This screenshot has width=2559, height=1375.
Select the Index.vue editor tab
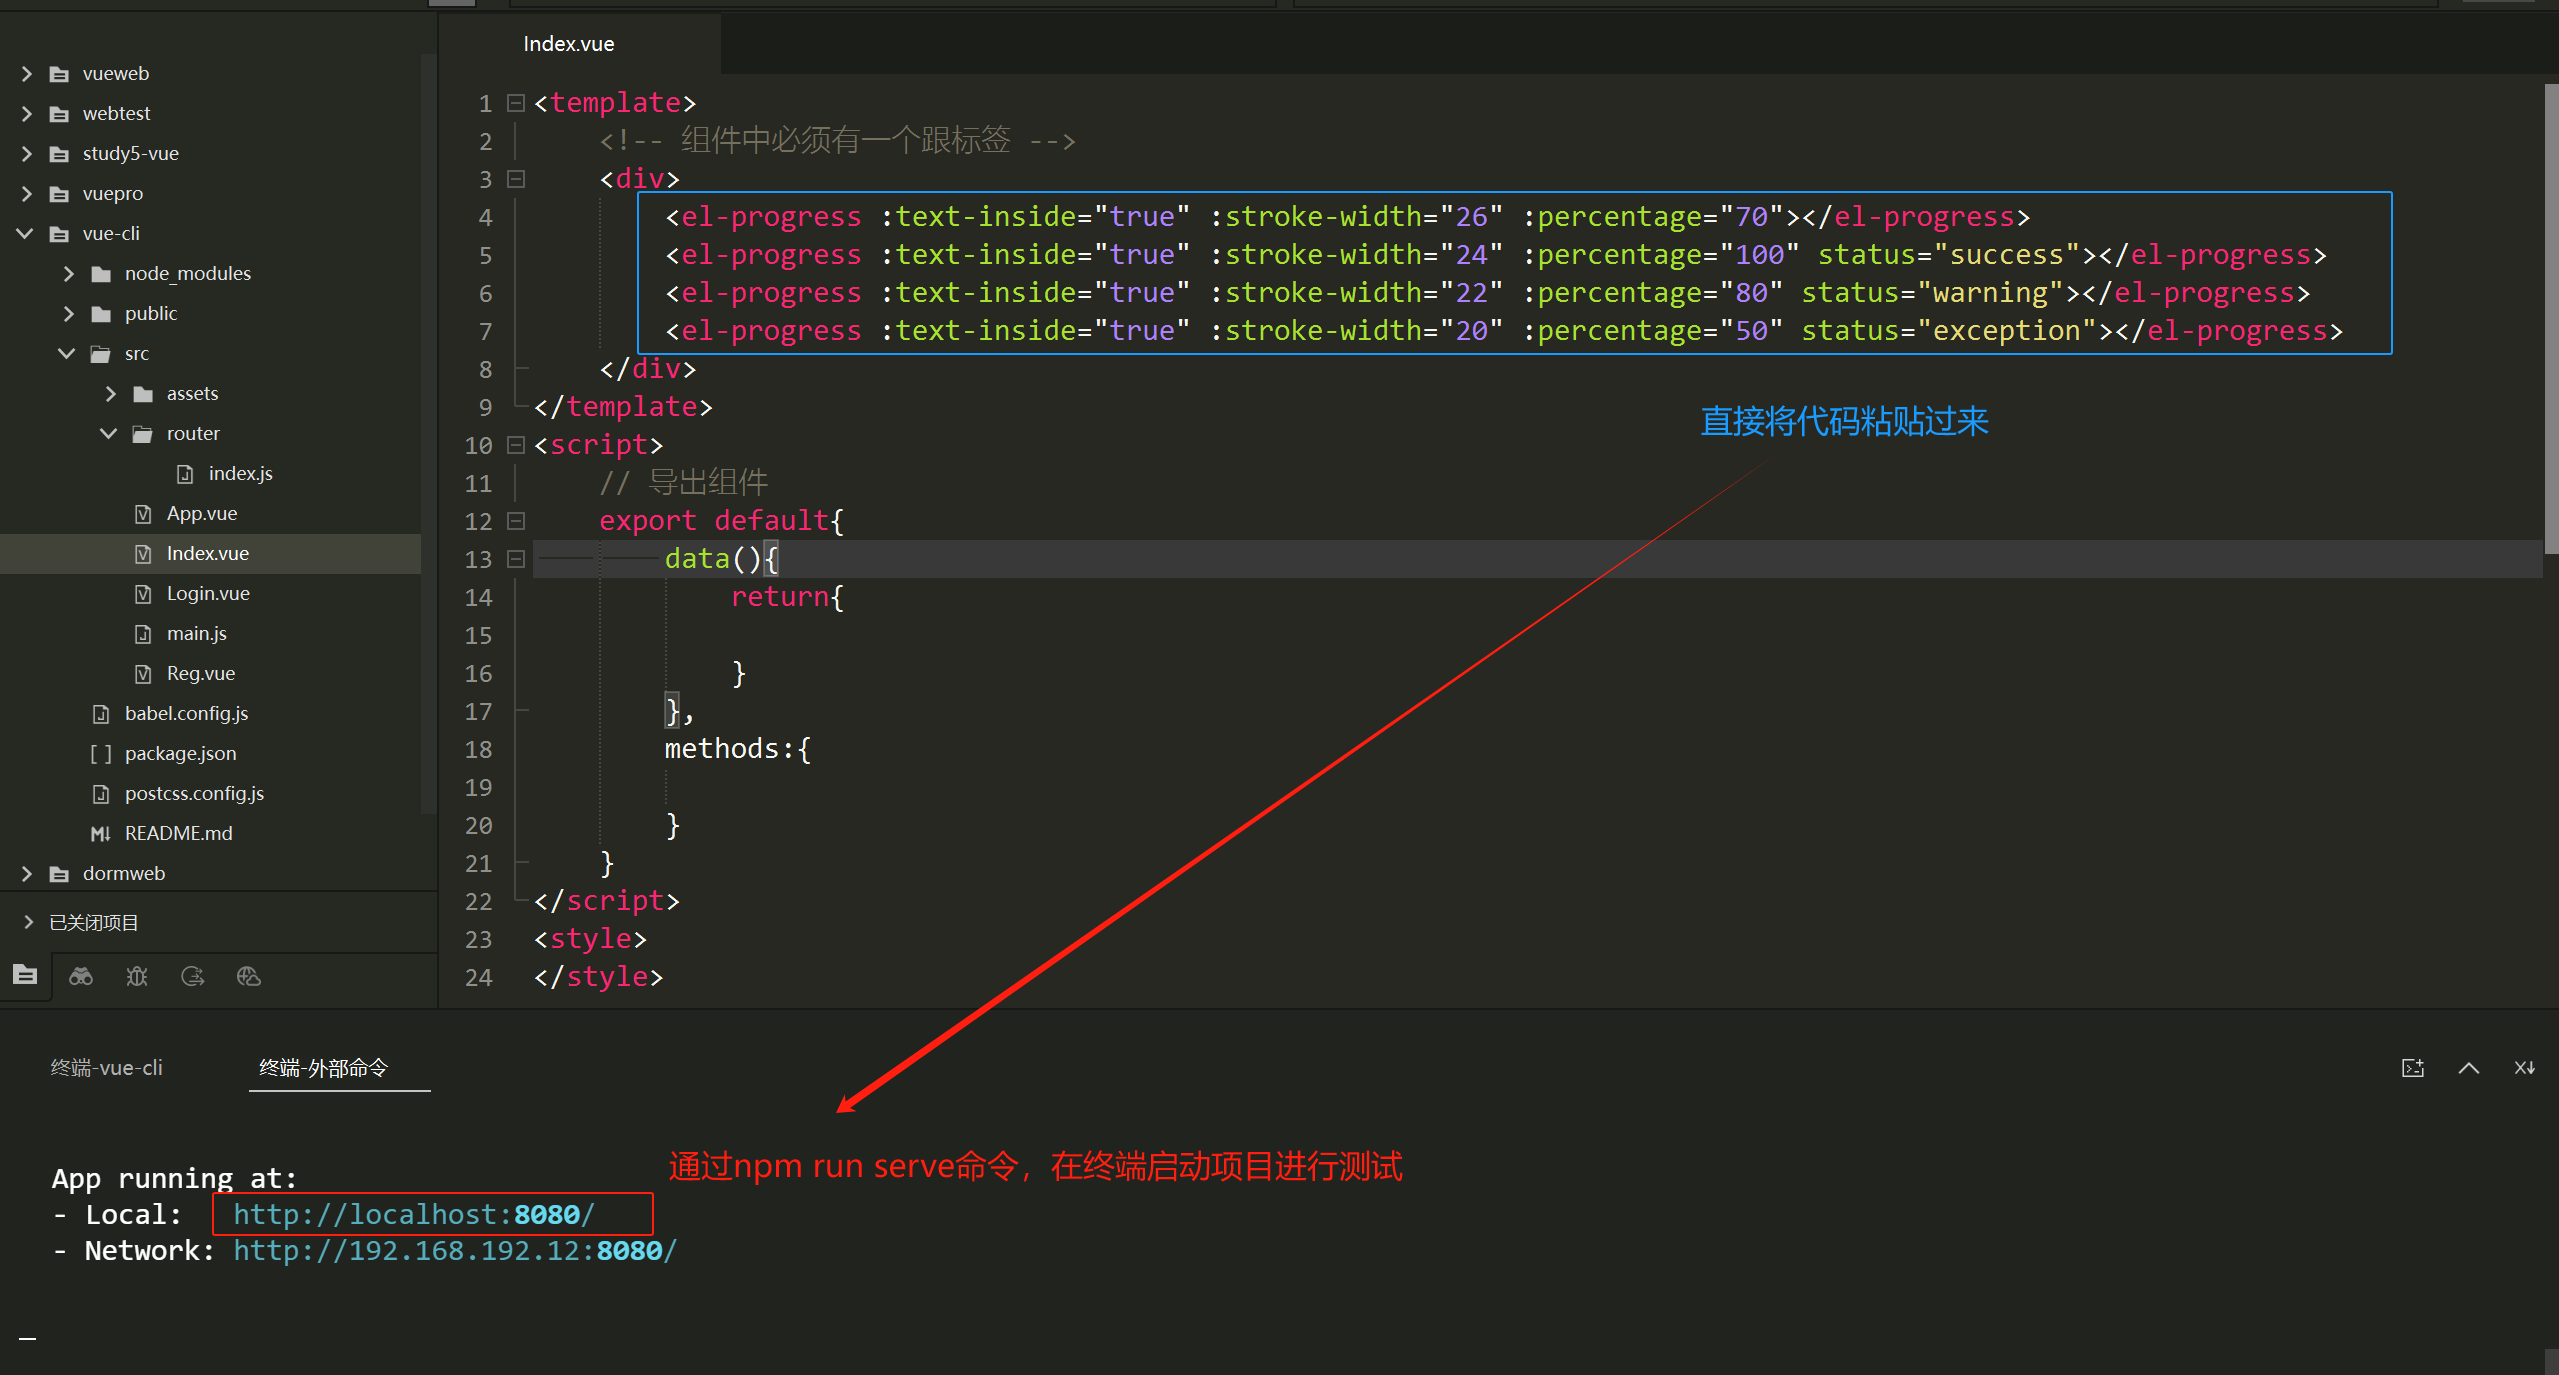tap(569, 44)
